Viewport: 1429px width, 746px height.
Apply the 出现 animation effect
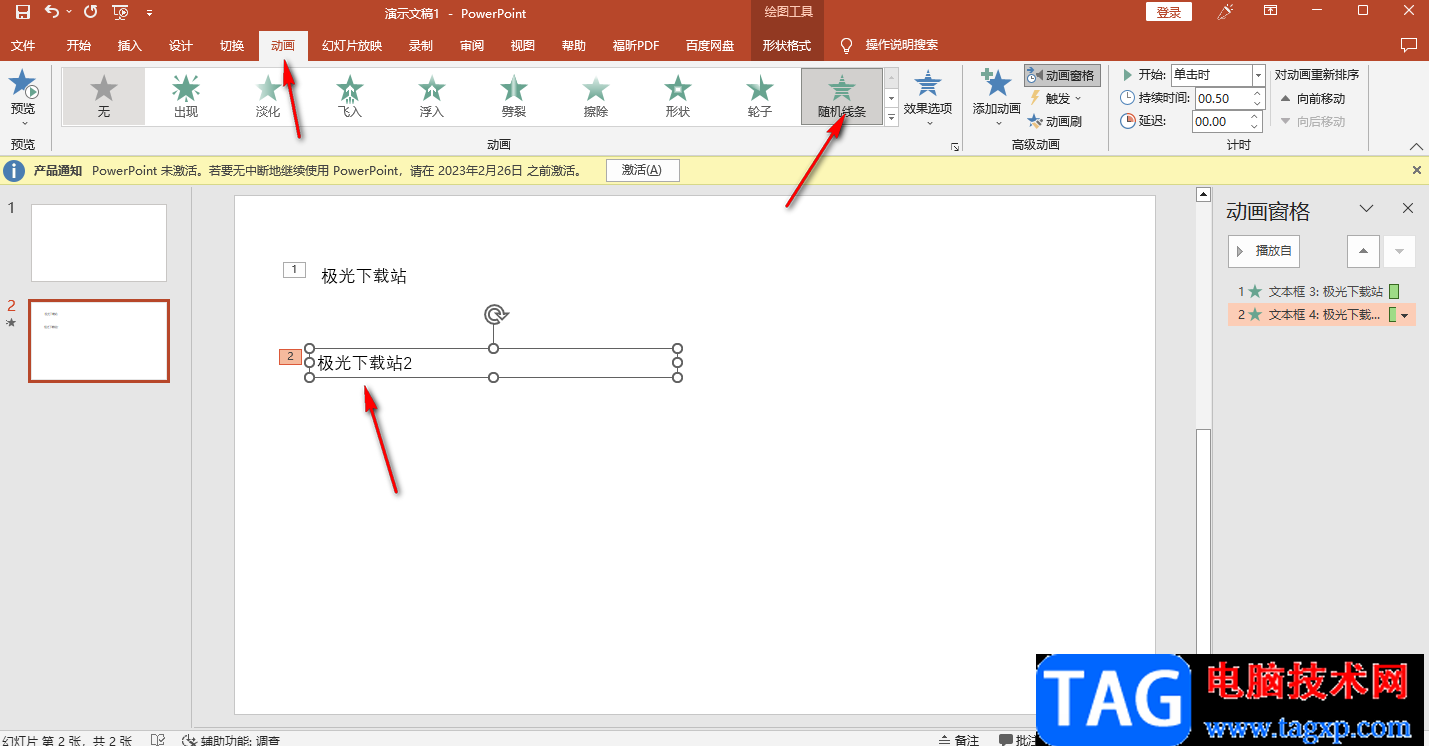[x=186, y=97]
